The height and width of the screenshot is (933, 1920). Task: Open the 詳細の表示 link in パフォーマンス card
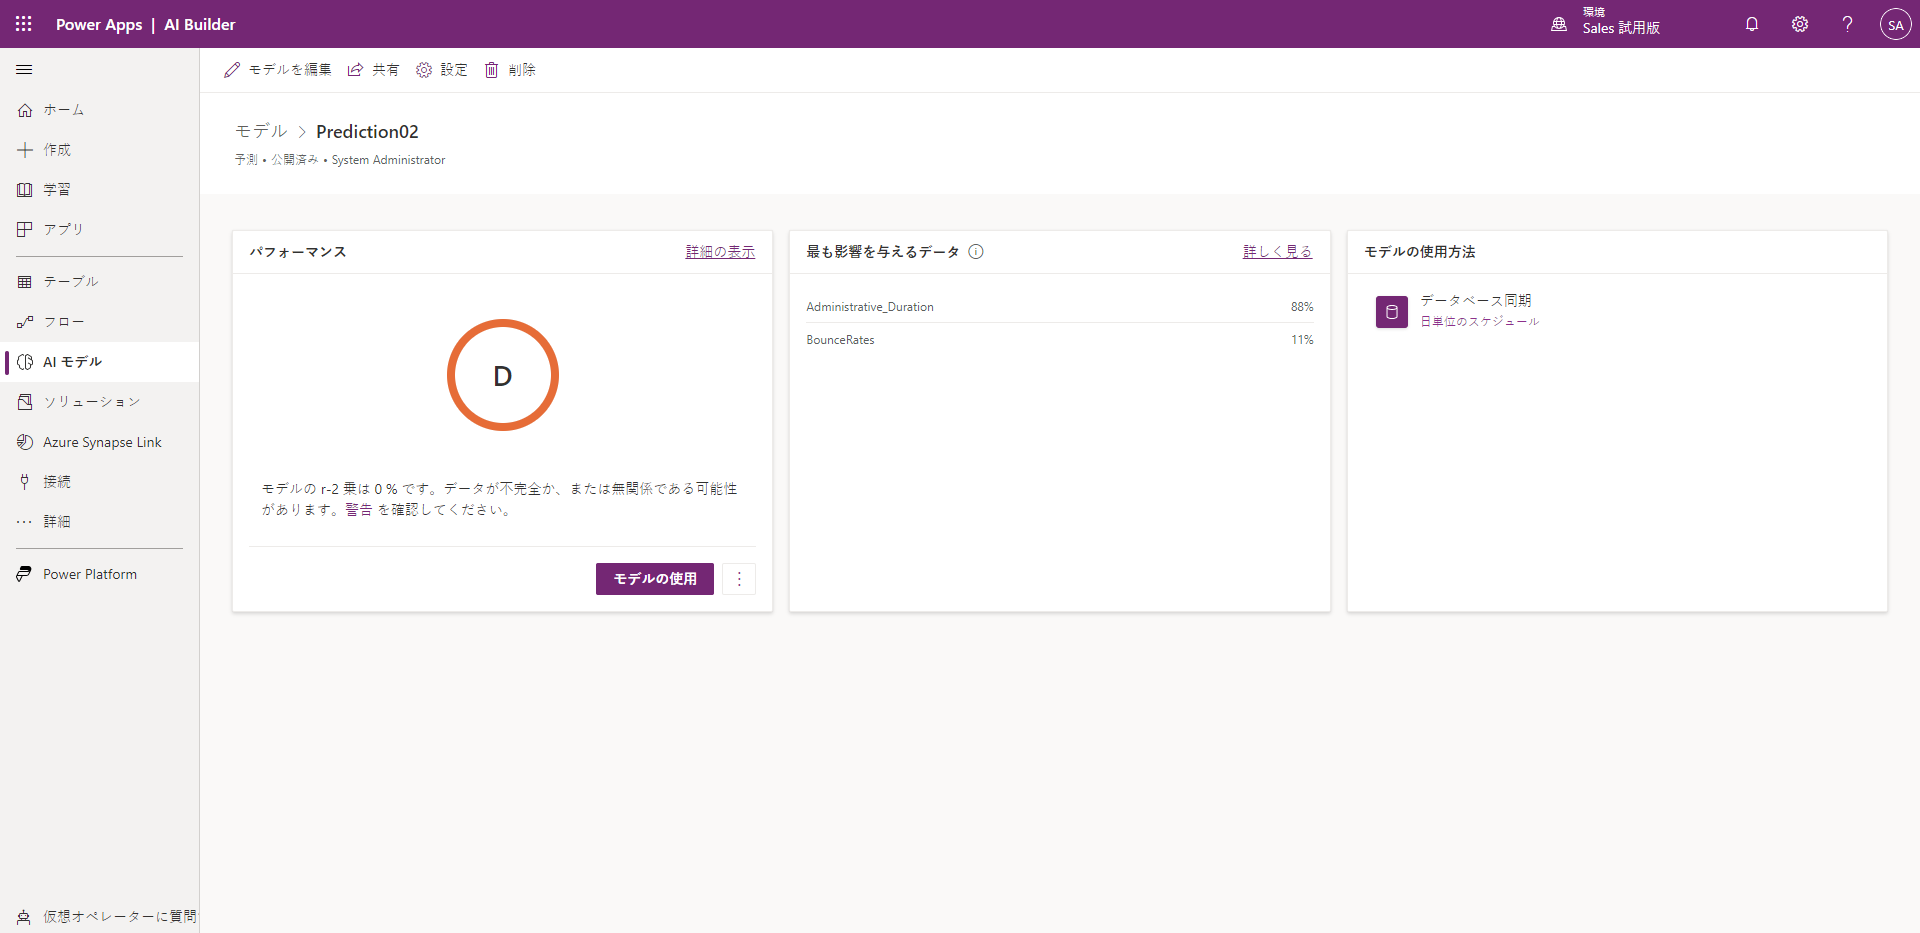tap(720, 252)
